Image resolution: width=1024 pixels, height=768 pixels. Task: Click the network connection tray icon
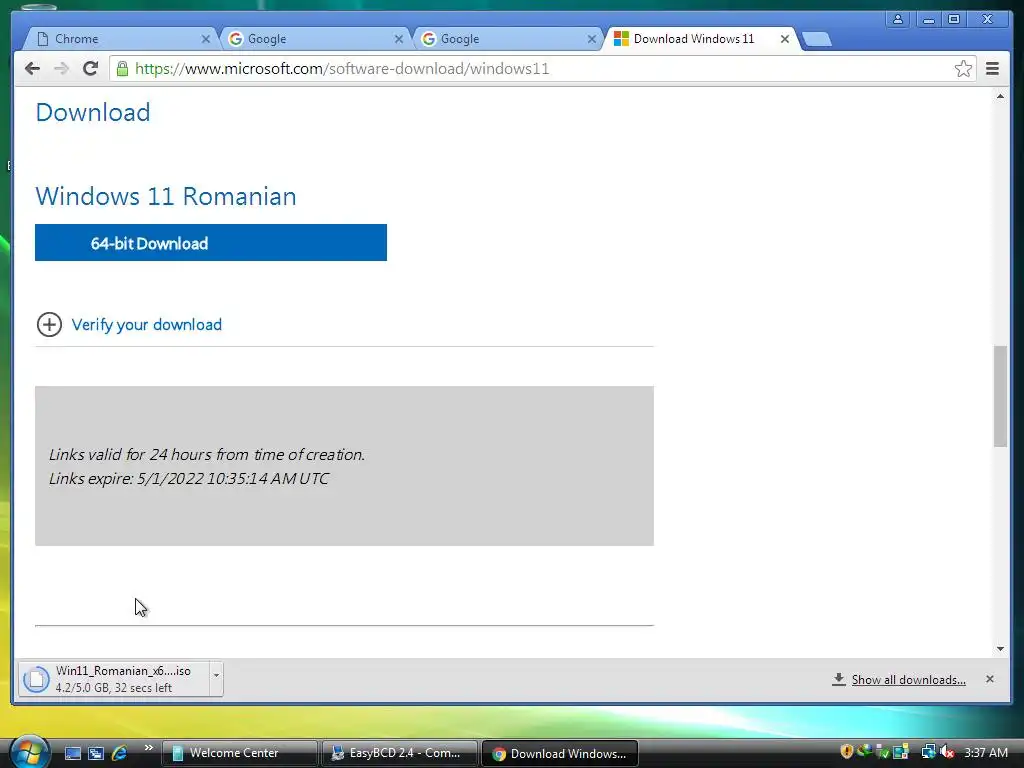(928, 752)
